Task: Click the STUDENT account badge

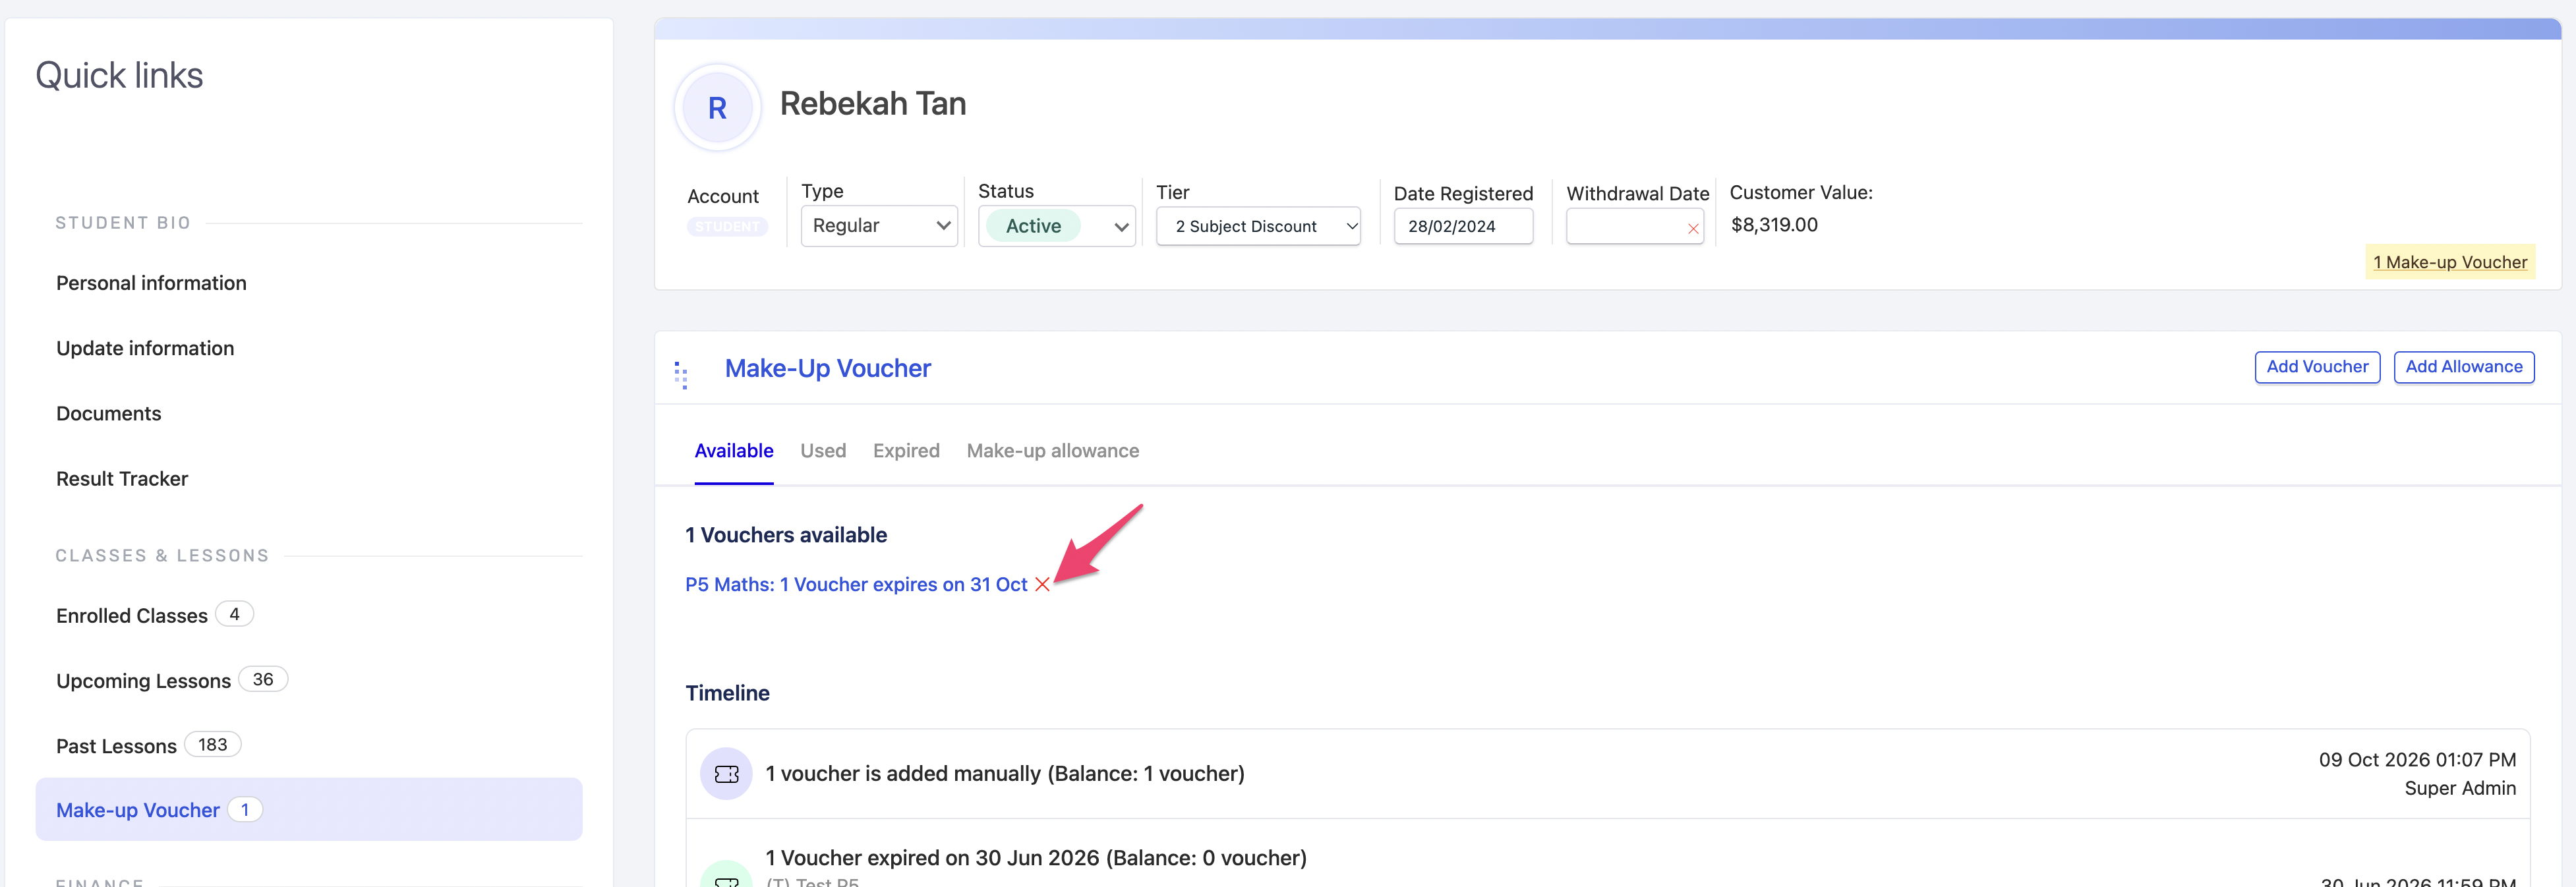Action: pyautogui.click(x=727, y=227)
